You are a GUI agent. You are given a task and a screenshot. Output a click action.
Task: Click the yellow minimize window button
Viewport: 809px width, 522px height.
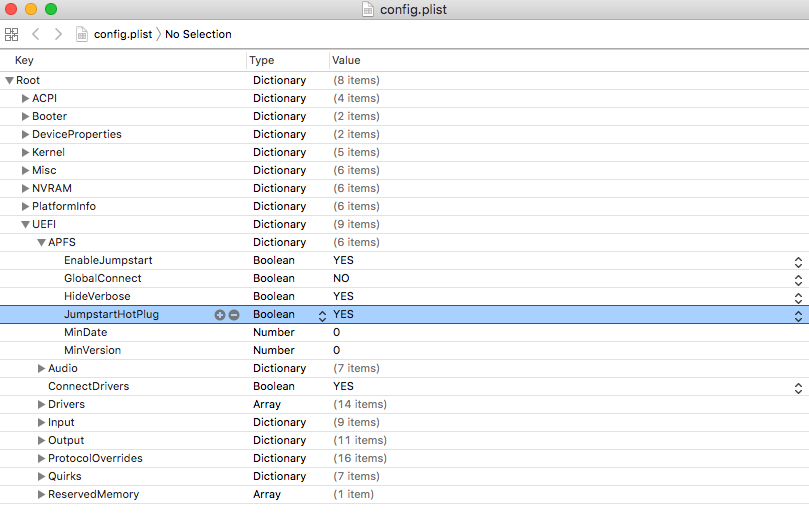[x=31, y=9]
